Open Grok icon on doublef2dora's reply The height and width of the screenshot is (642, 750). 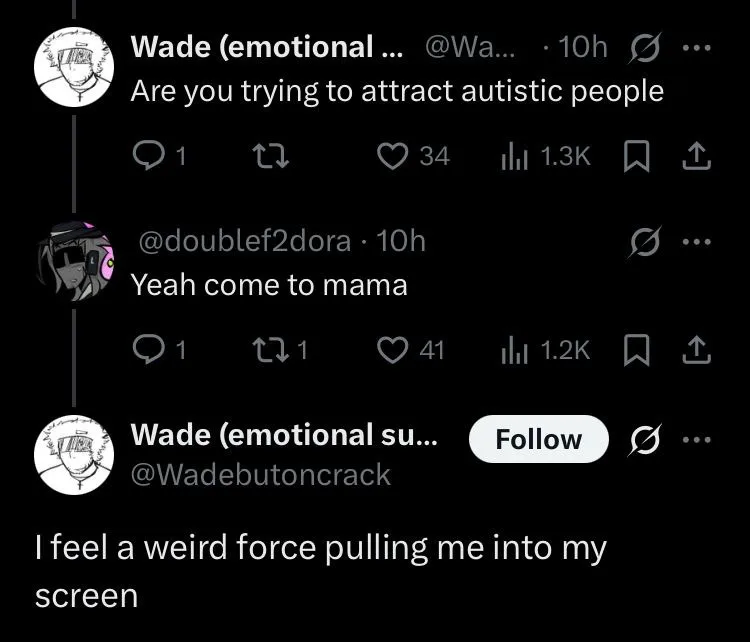coord(644,242)
